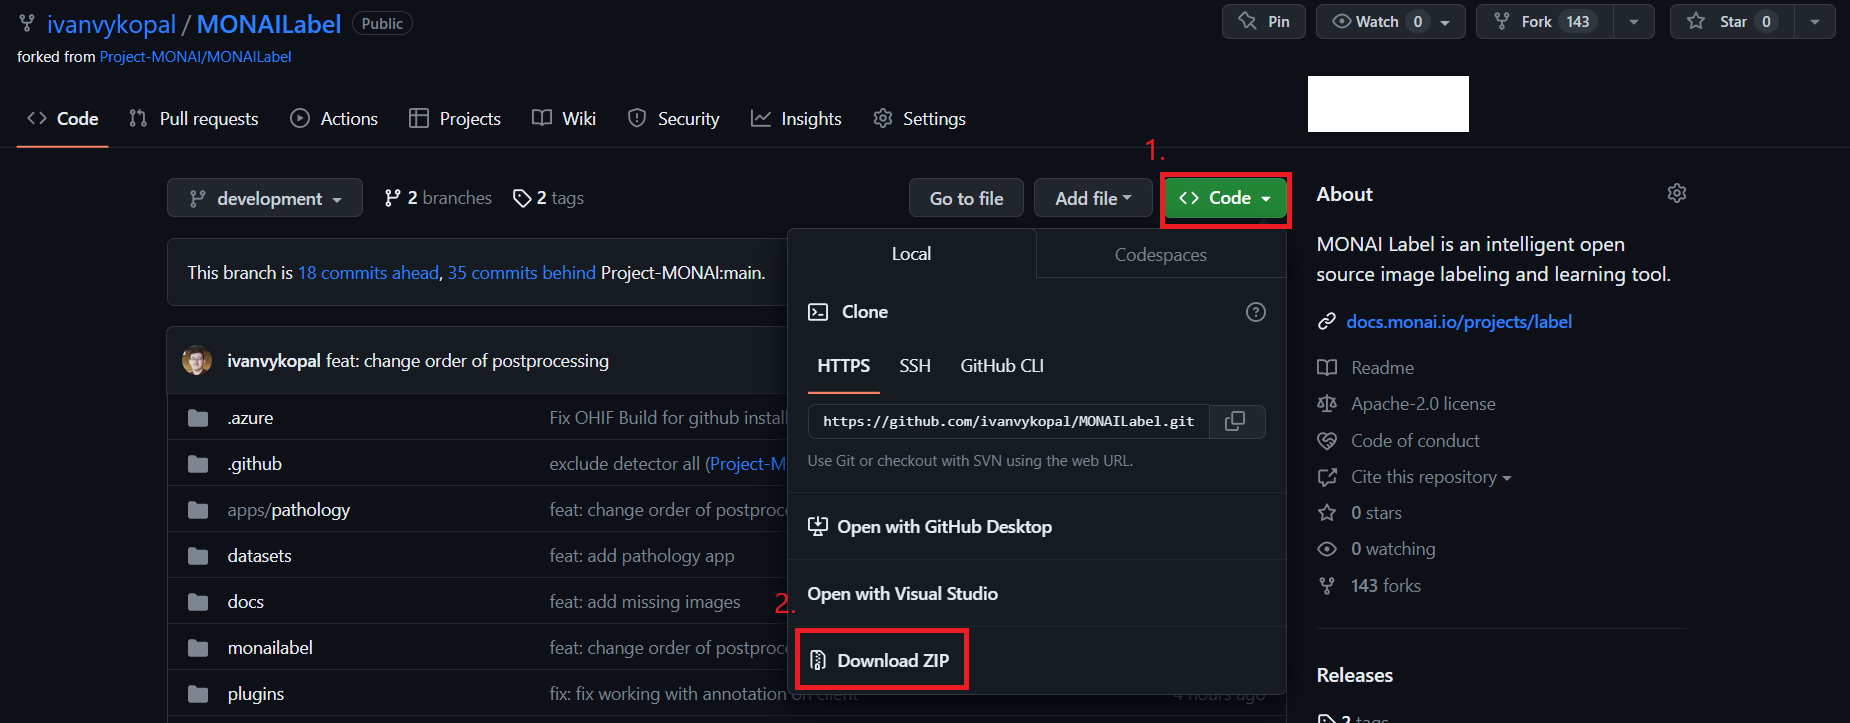Go to the Security tab
The image size is (1850, 723).
tap(673, 118)
